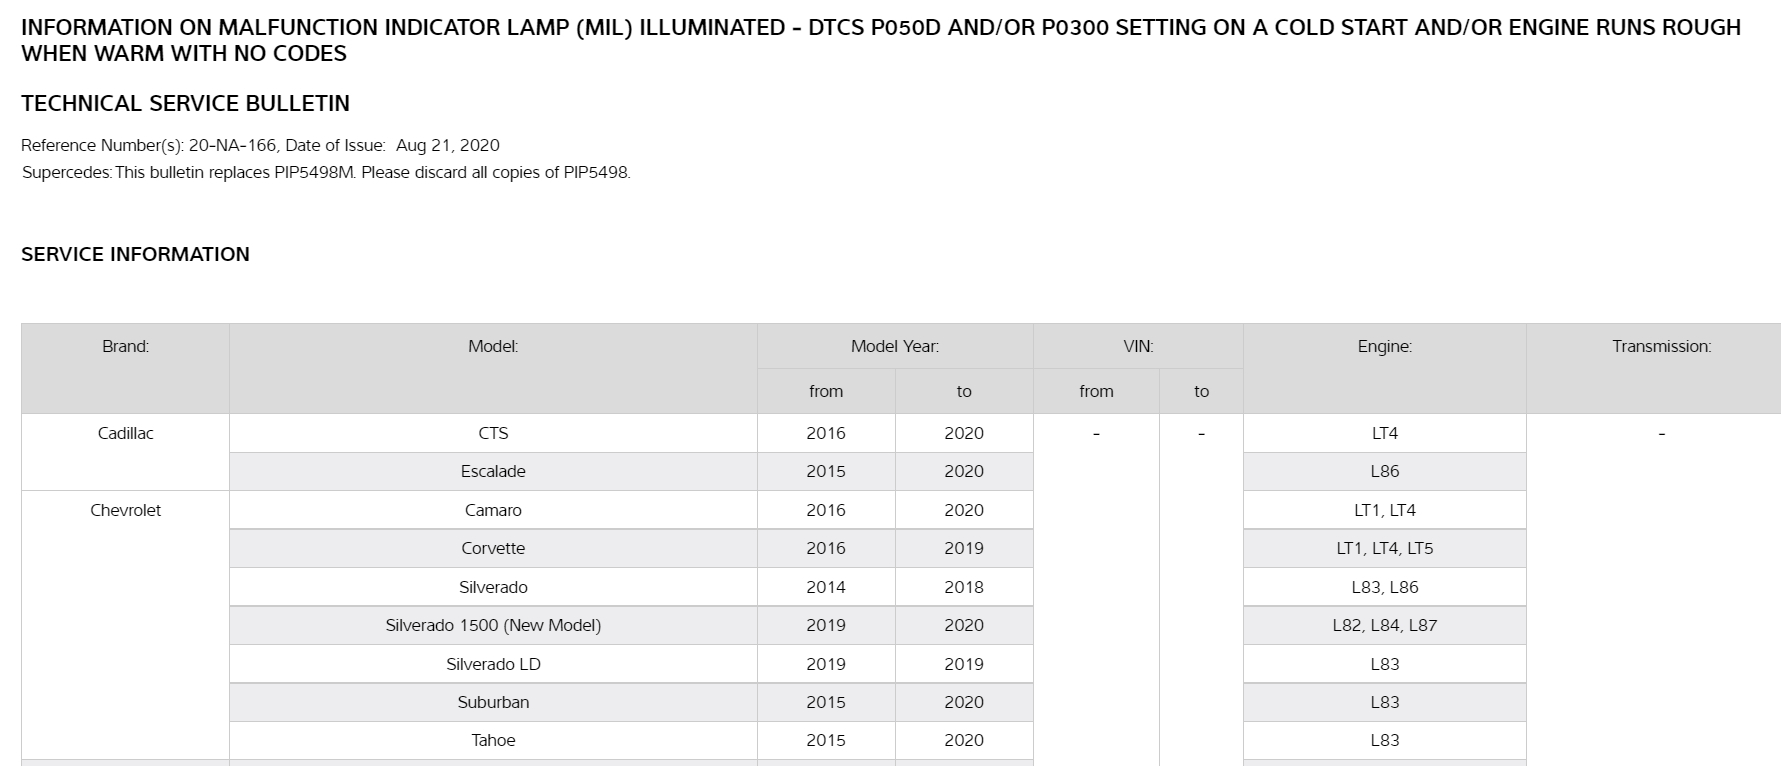Click the LT1, LT4, LT5 engine cell
The width and height of the screenshot is (1781, 777).
coord(1384,549)
